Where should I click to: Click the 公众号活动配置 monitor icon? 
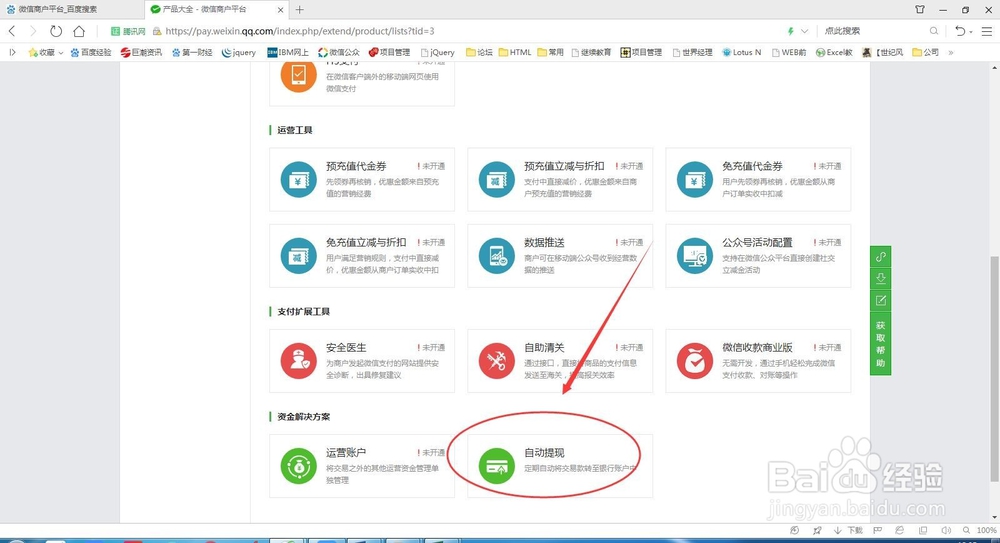(x=695, y=255)
